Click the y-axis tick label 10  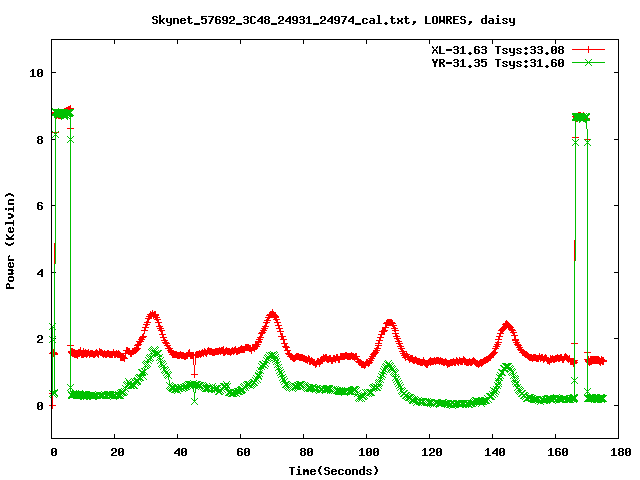[36, 73]
